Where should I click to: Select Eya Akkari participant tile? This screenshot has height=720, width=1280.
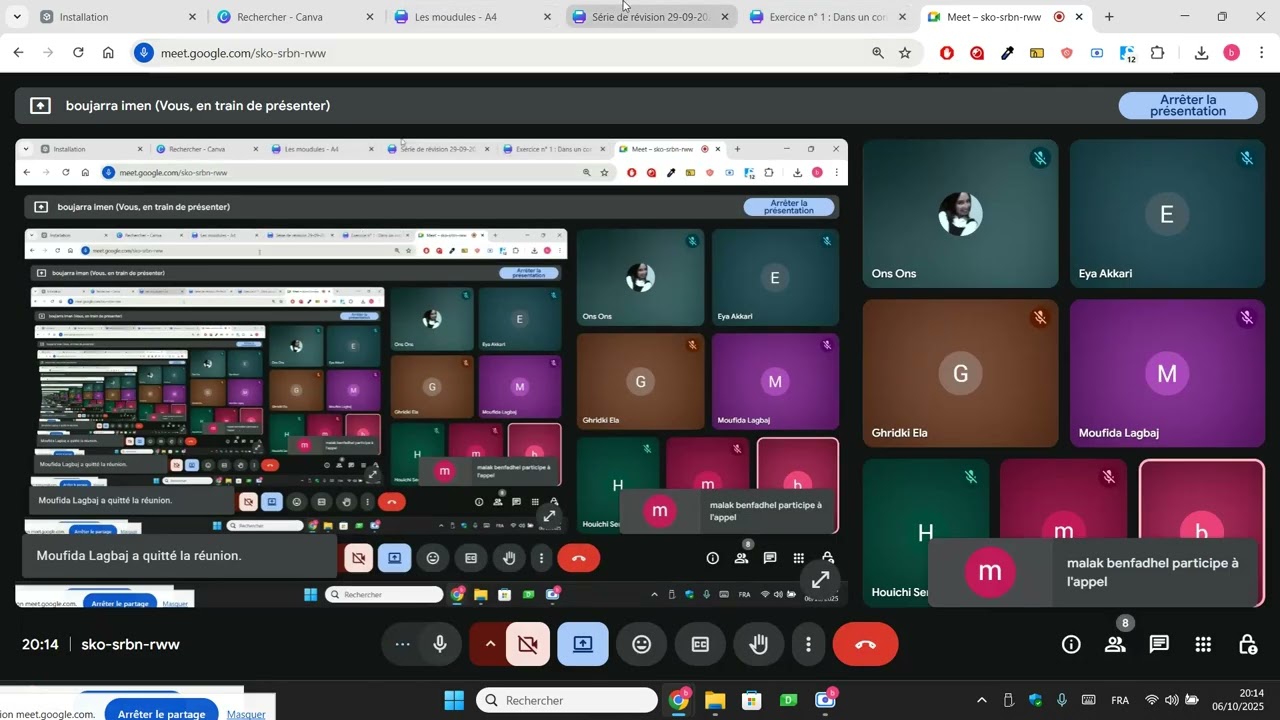point(1167,214)
